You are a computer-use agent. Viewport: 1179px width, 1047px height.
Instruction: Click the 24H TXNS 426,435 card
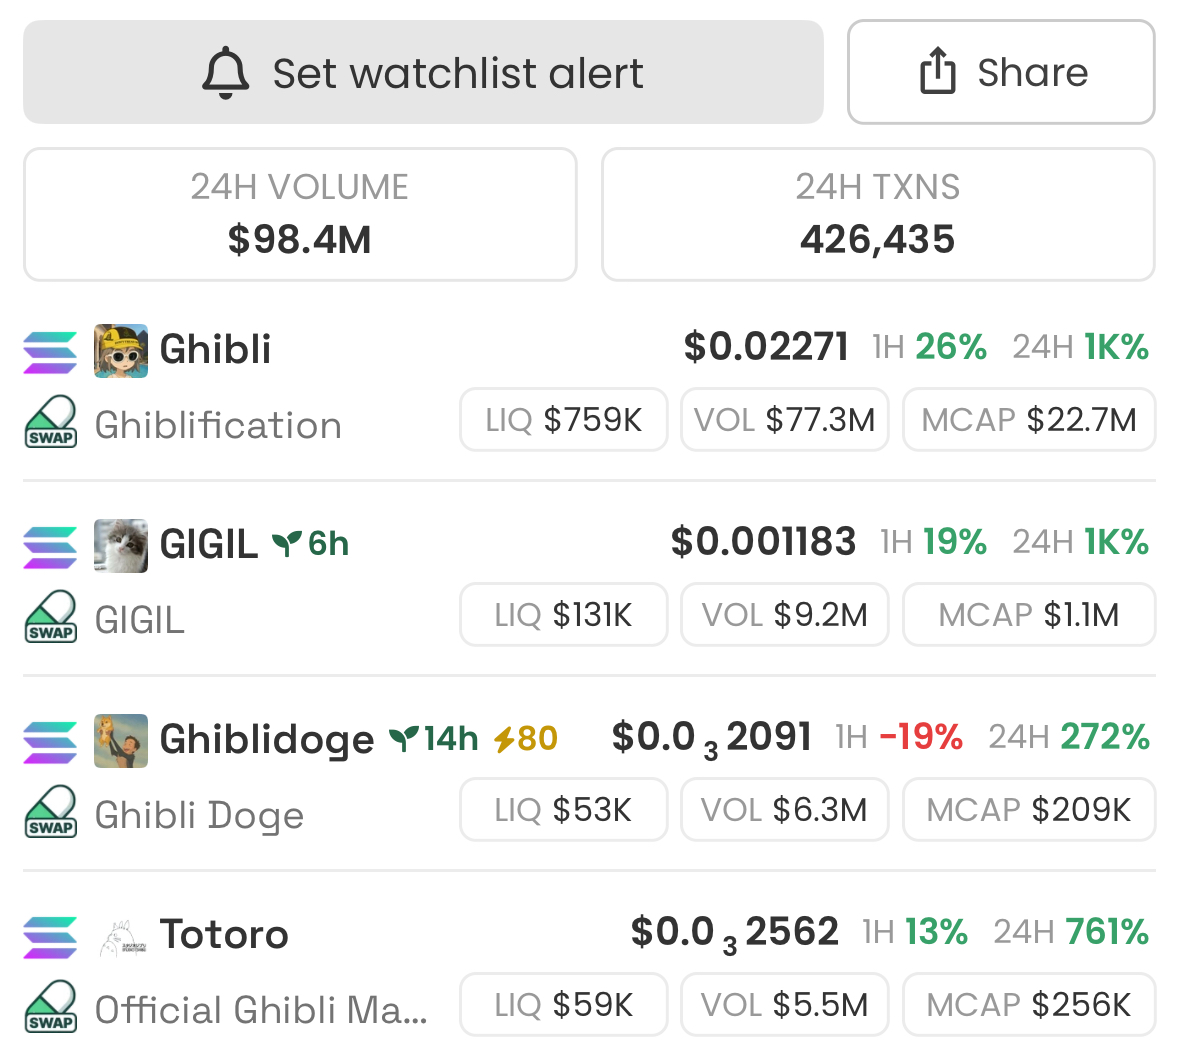click(x=878, y=214)
